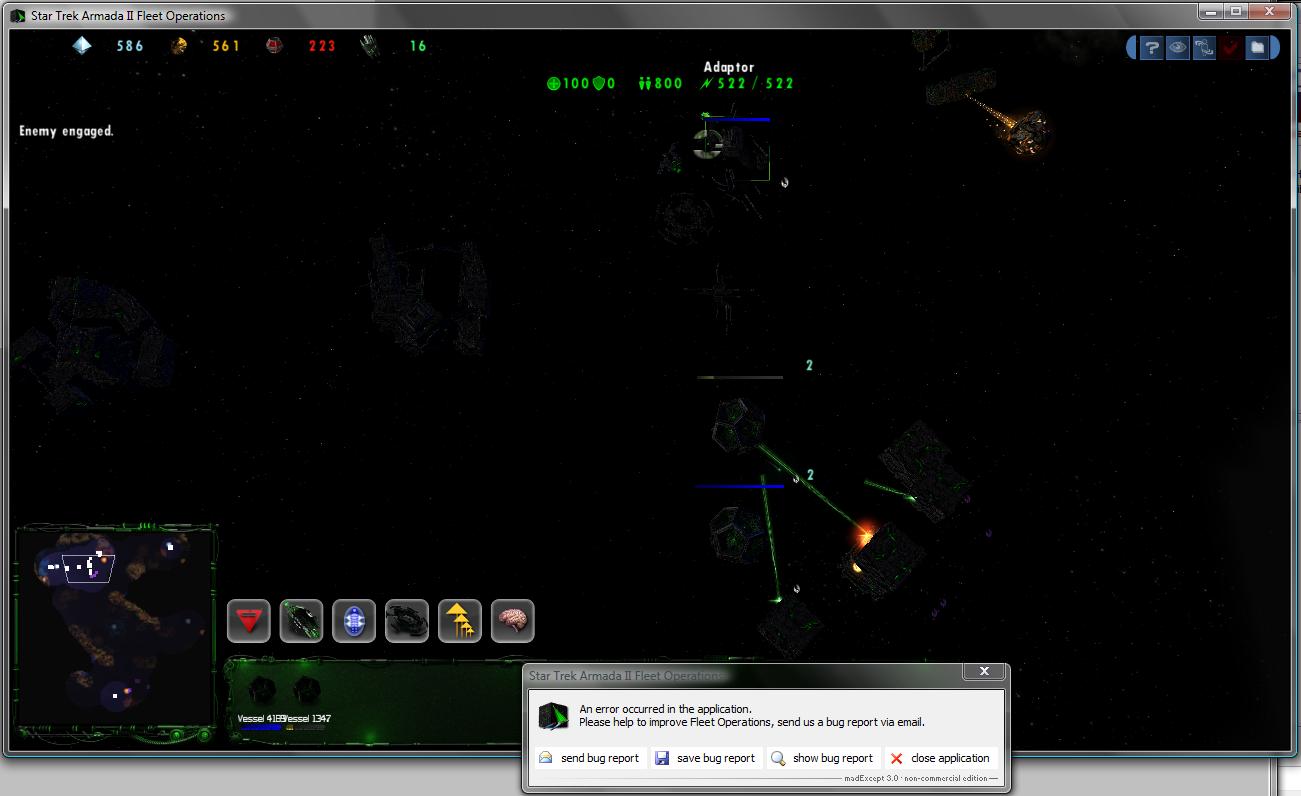Open the folder icon in top-right toolbar

[x=1257, y=48]
